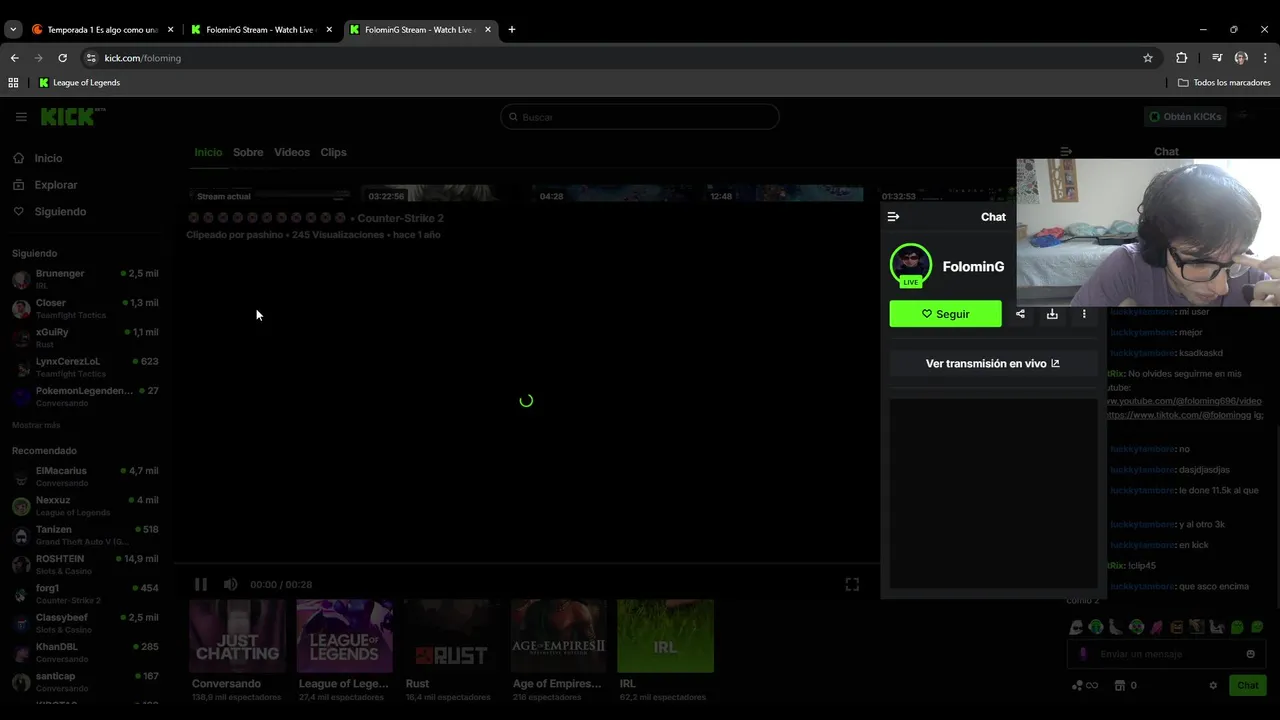Click the Kick hamburger menu icon
Viewport: 1280px width, 720px height.
point(21,117)
